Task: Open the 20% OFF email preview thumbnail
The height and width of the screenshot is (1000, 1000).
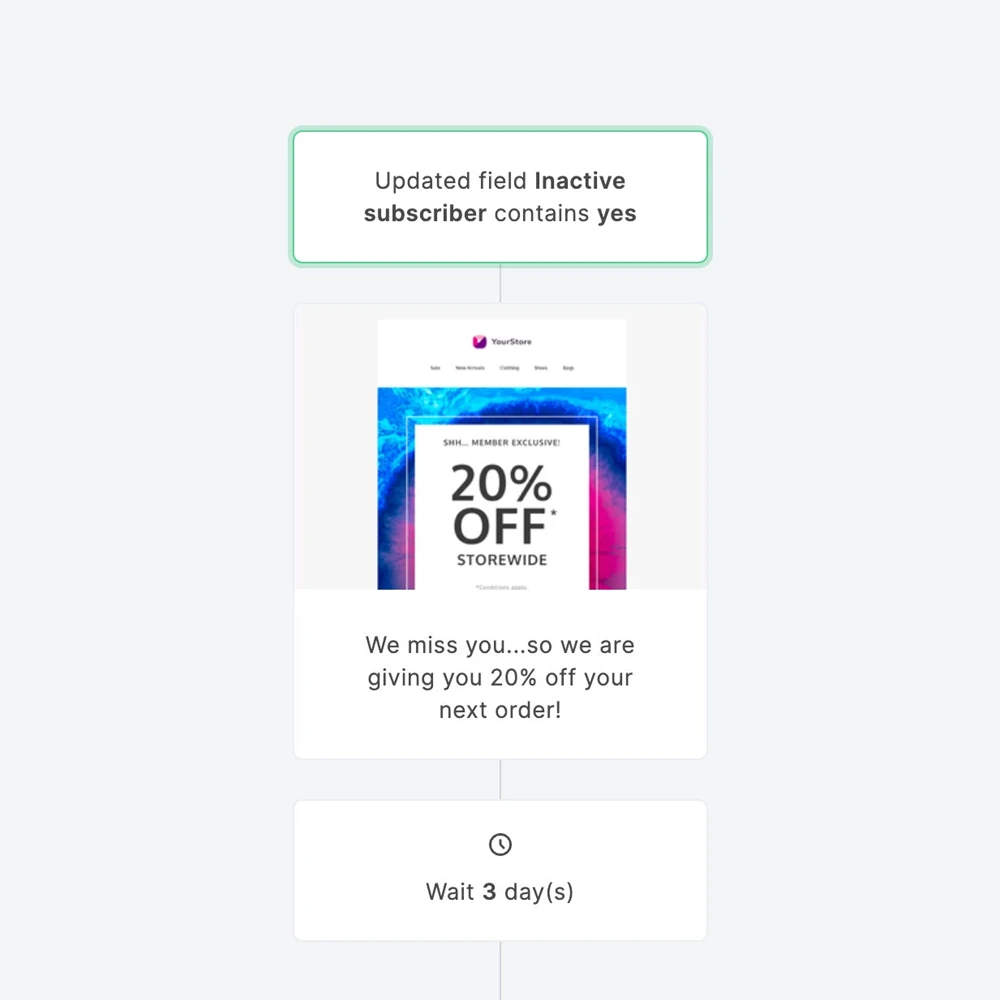Action: (501, 454)
